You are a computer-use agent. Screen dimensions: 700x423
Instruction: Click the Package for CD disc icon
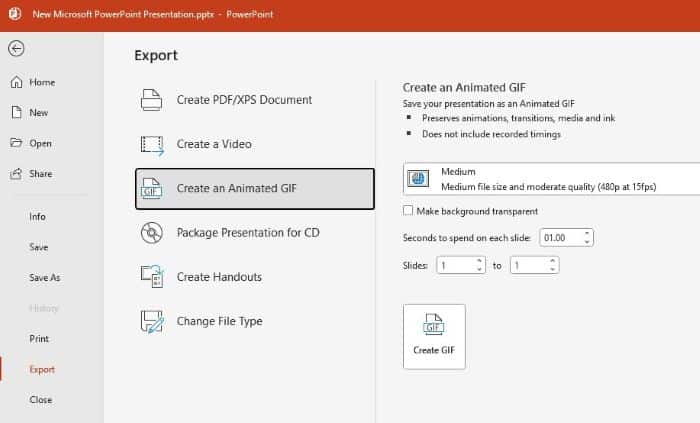tap(152, 232)
